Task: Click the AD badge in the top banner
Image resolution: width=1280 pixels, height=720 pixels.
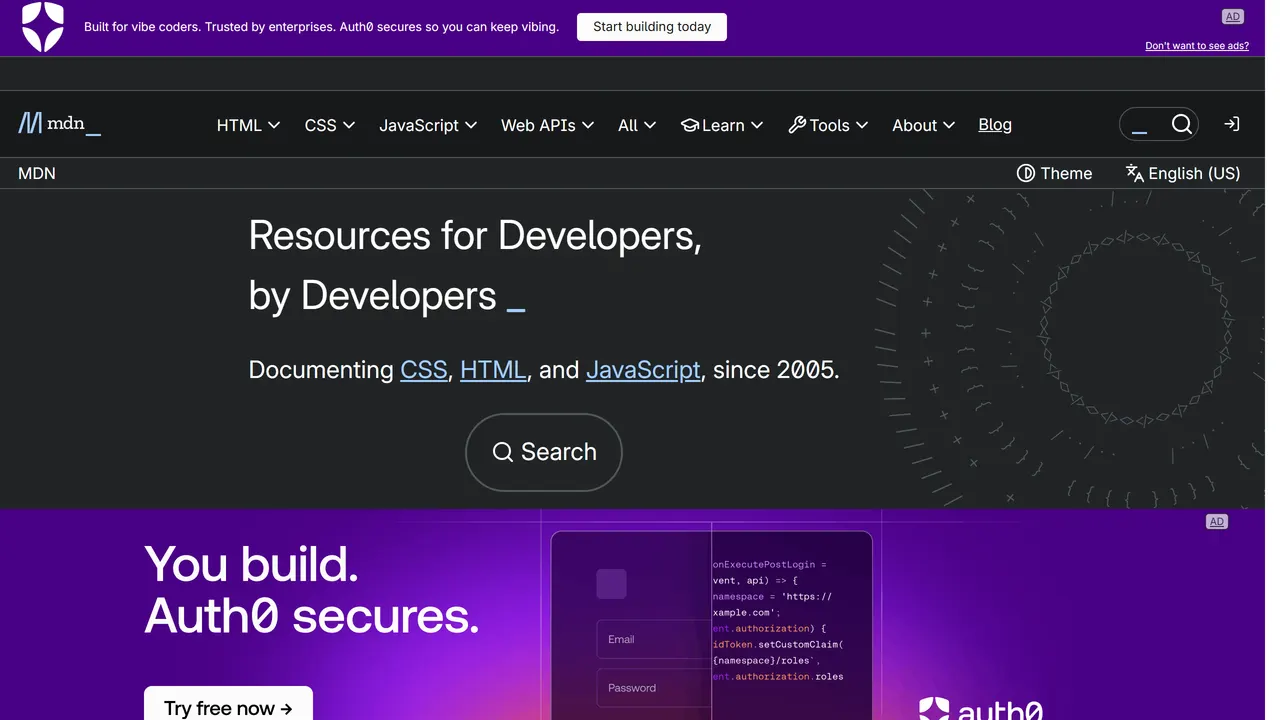Action: point(1232,17)
